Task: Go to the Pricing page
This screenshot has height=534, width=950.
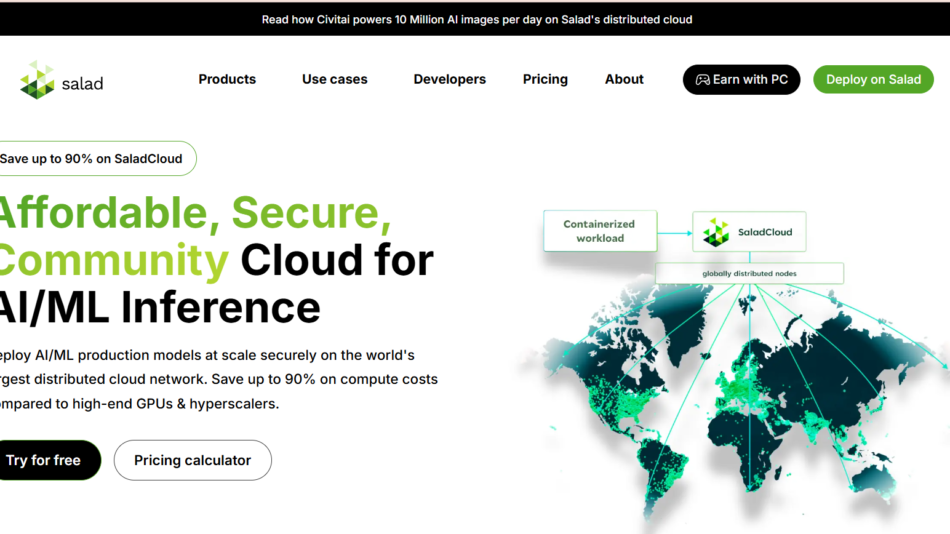Action: (x=545, y=79)
